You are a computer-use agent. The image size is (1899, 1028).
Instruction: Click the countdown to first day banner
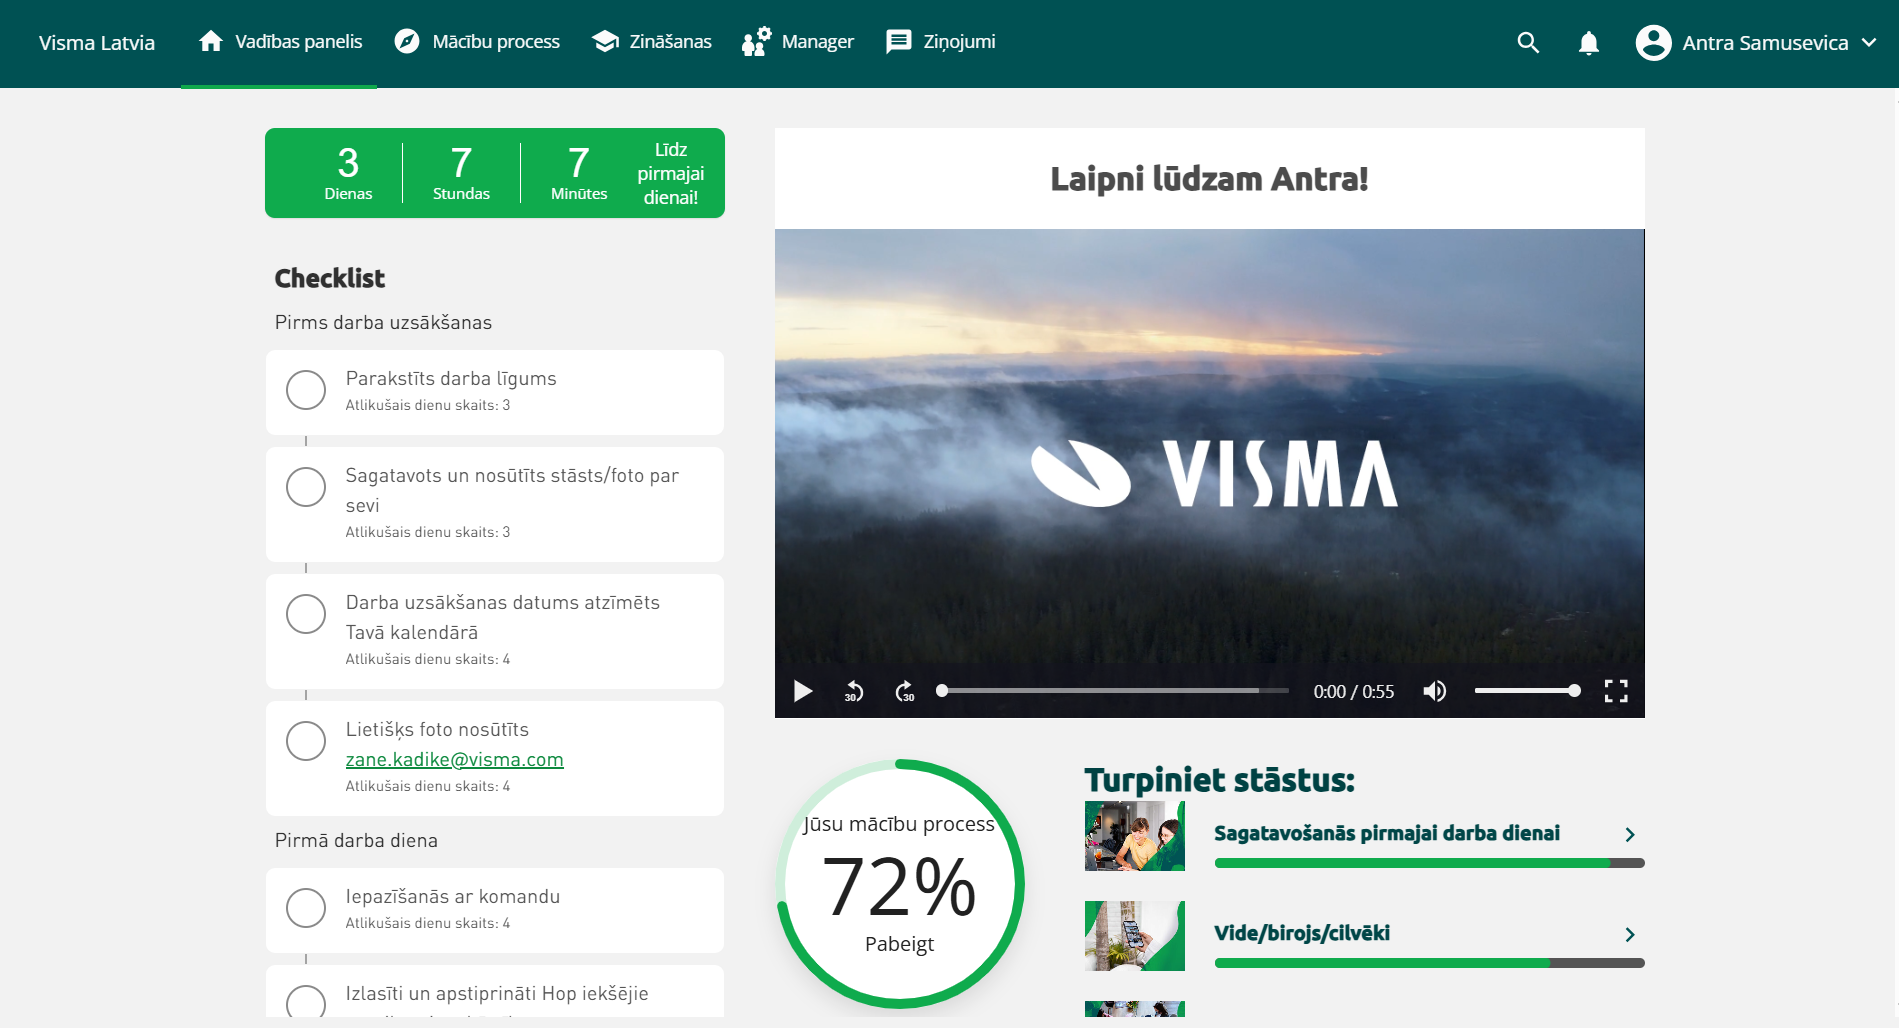(x=495, y=173)
